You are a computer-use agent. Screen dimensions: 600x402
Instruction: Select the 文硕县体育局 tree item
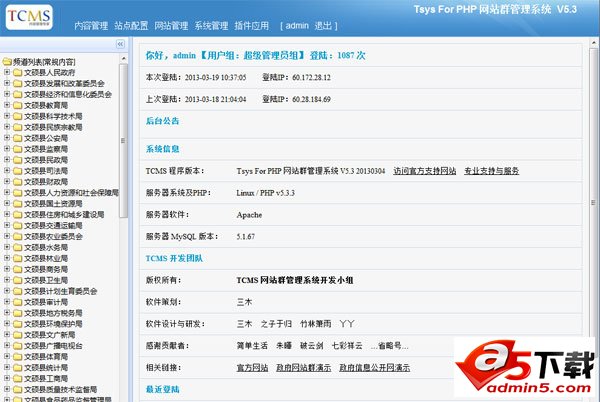coord(46,357)
